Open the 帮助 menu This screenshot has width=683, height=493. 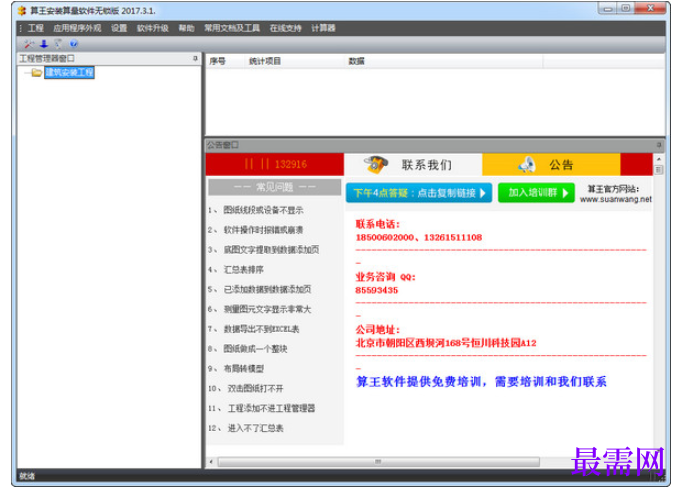coord(186,28)
